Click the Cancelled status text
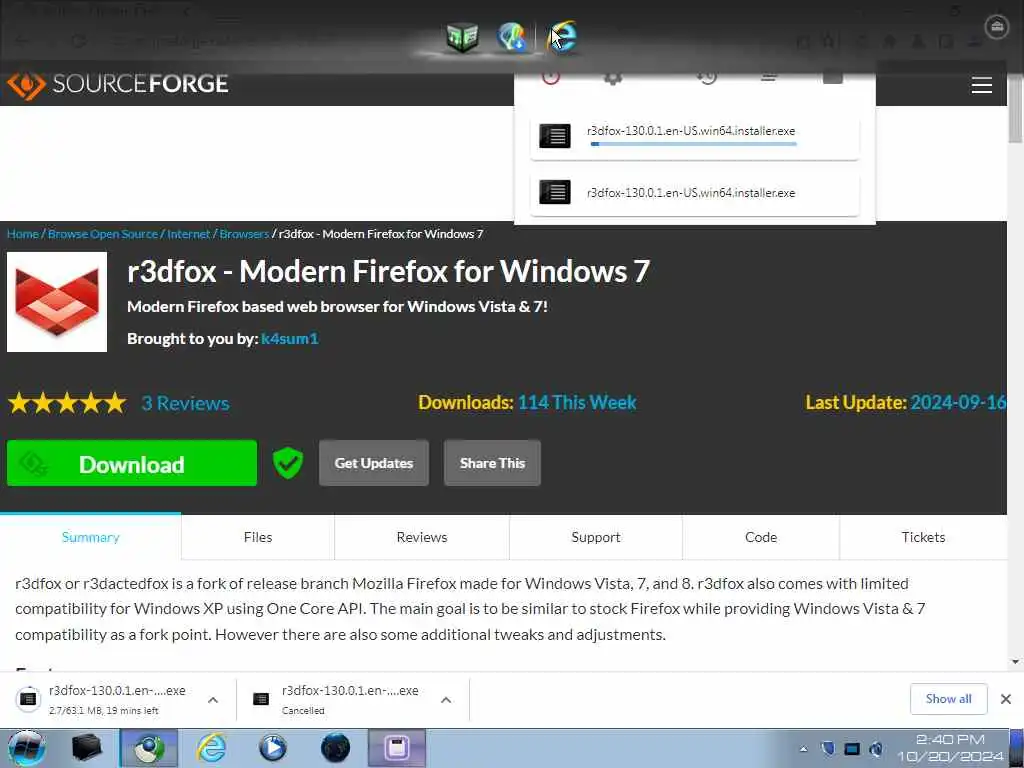1024x768 pixels. [x=303, y=711]
